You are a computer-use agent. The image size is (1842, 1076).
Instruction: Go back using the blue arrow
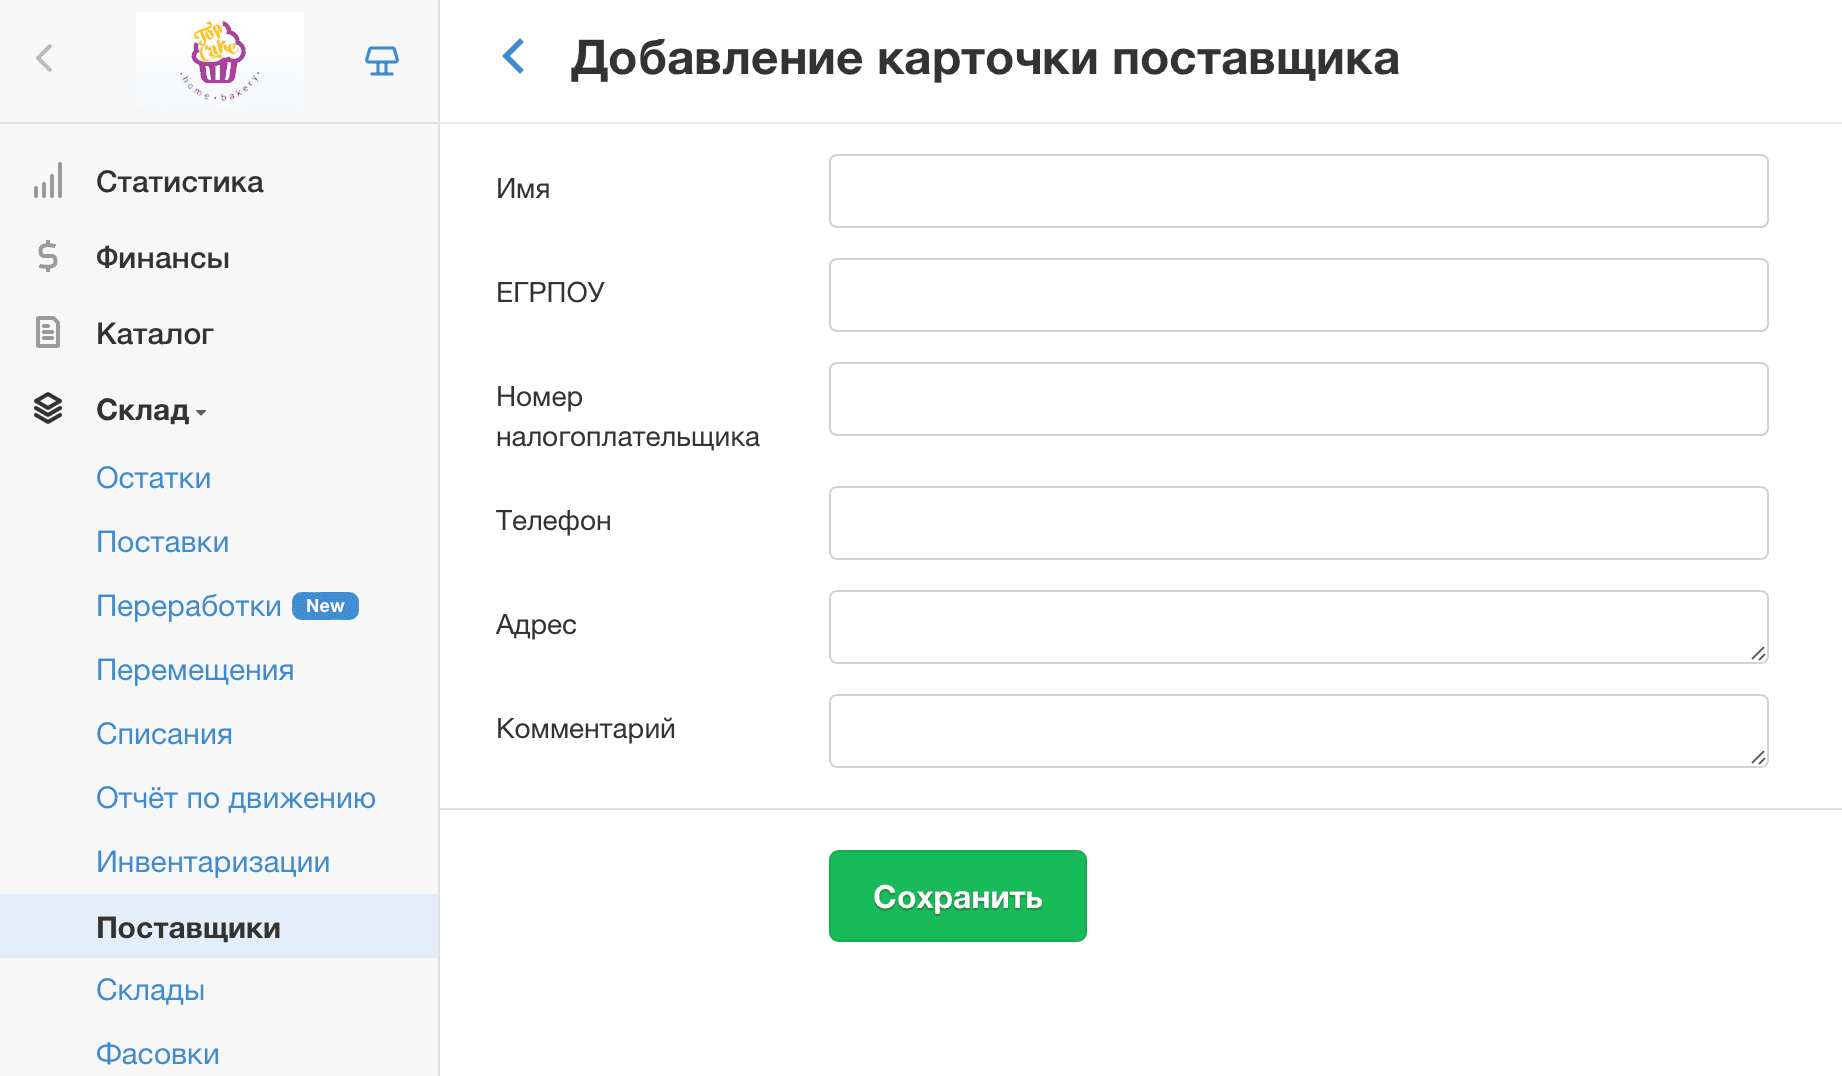[x=514, y=57]
